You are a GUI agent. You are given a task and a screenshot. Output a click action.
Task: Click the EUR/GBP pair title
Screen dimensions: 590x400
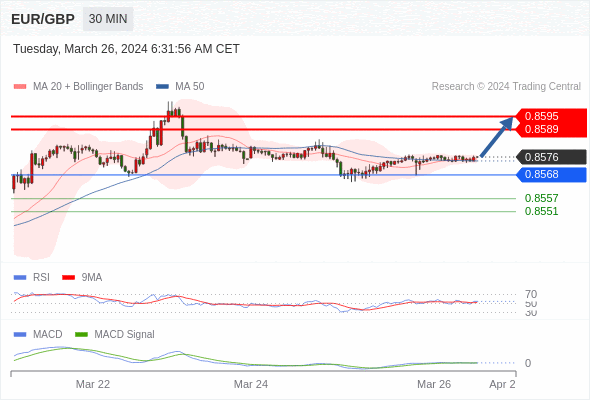[x=43, y=19]
